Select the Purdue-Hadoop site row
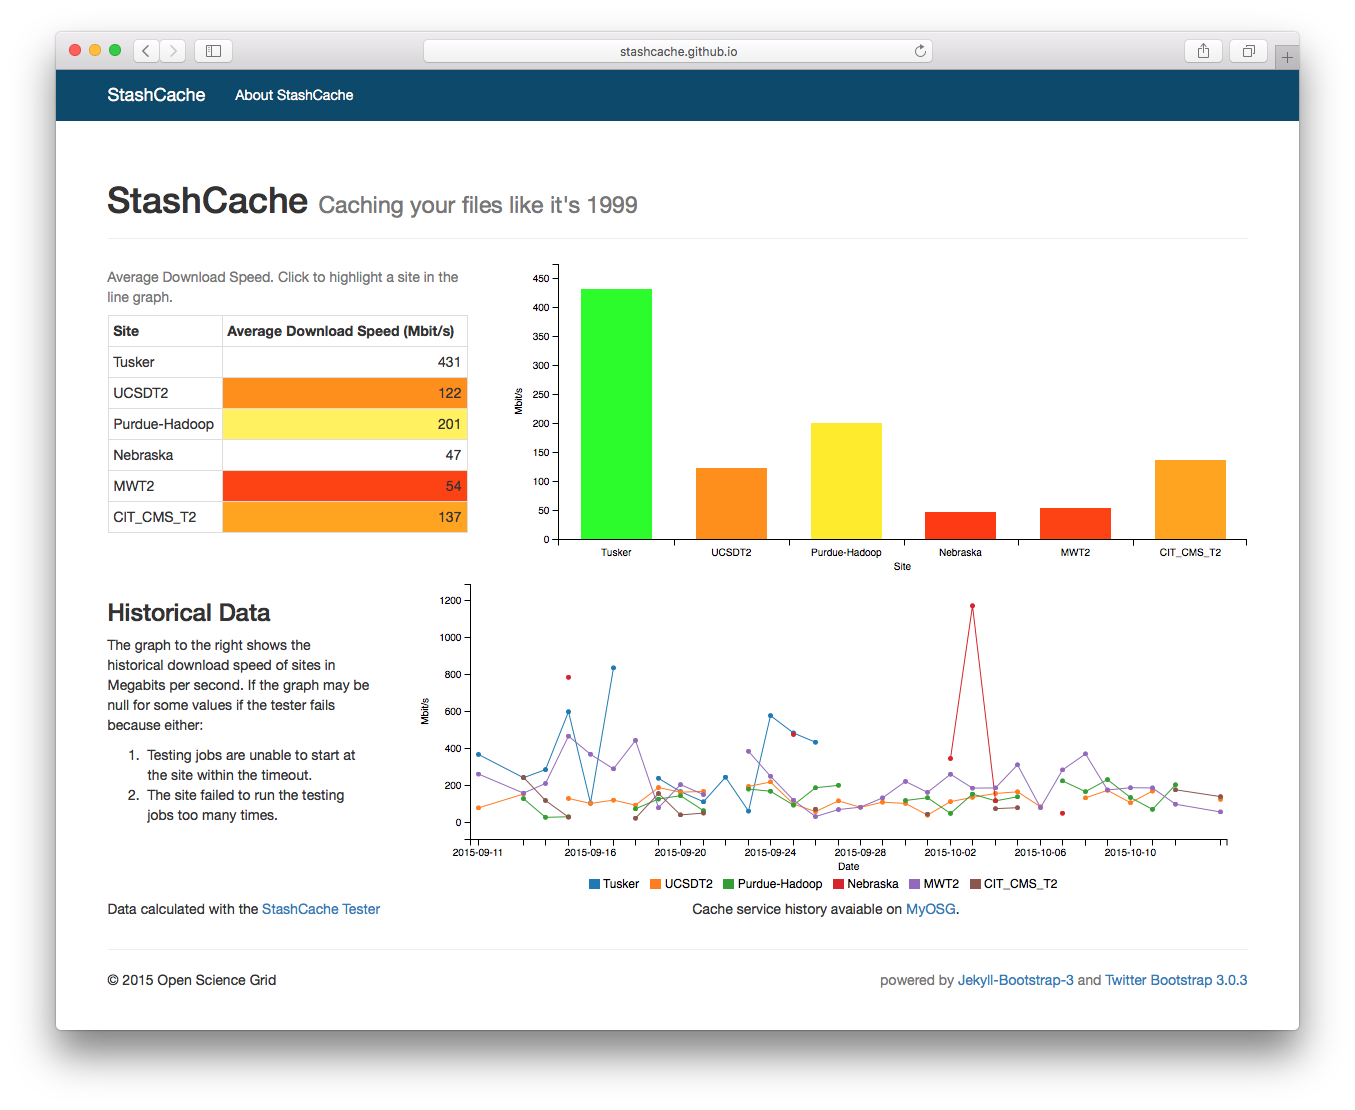Image resolution: width=1355 pixels, height=1110 pixels. pyautogui.click(x=287, y=424)
